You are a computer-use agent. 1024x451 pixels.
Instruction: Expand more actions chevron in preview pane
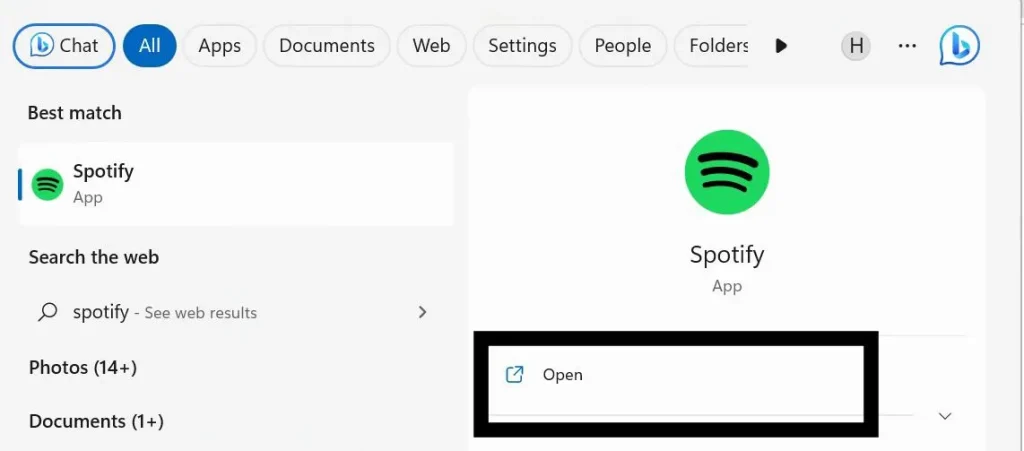pyautogui.click(x=944, y=416)
